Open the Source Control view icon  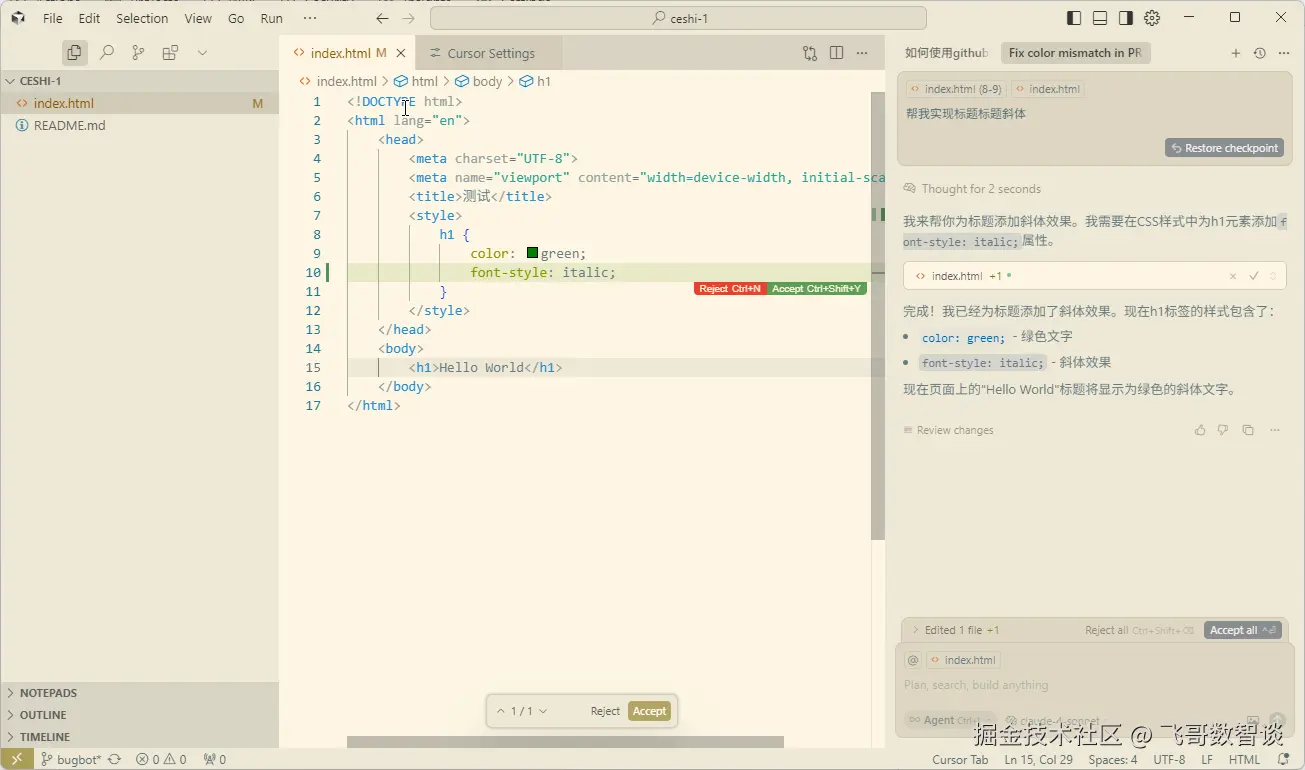[x=138, y=53]
